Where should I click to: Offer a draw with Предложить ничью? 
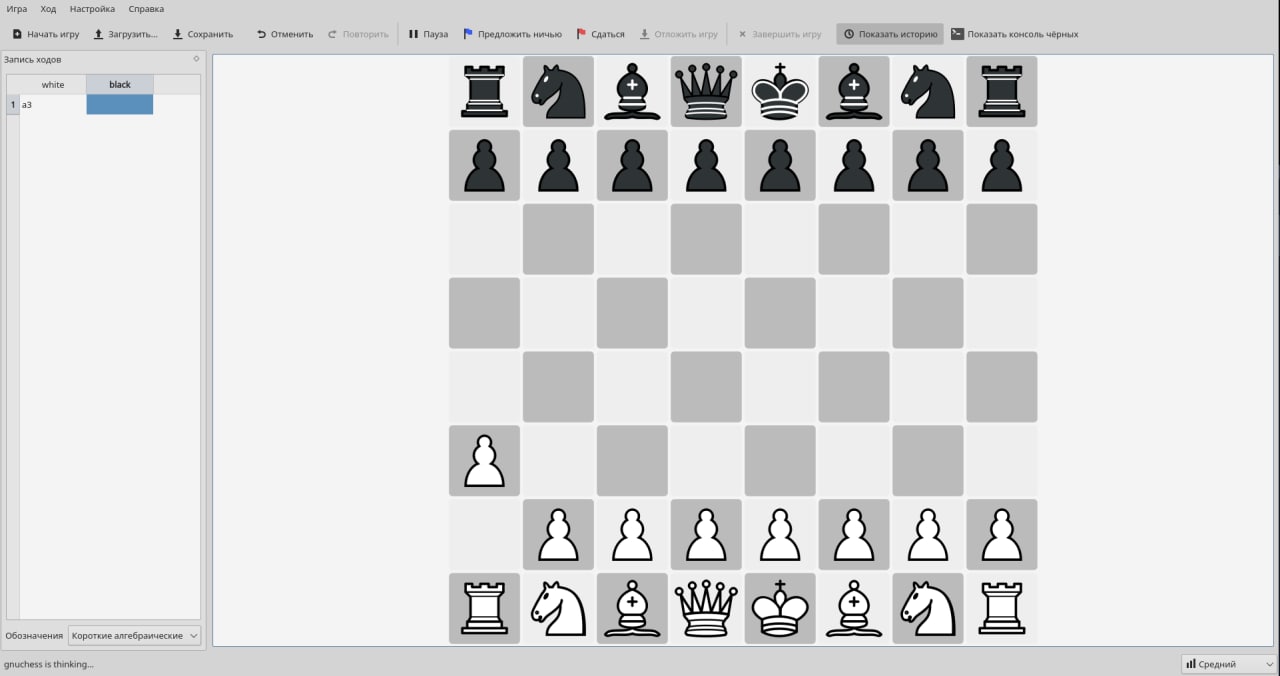pos(512,34)
